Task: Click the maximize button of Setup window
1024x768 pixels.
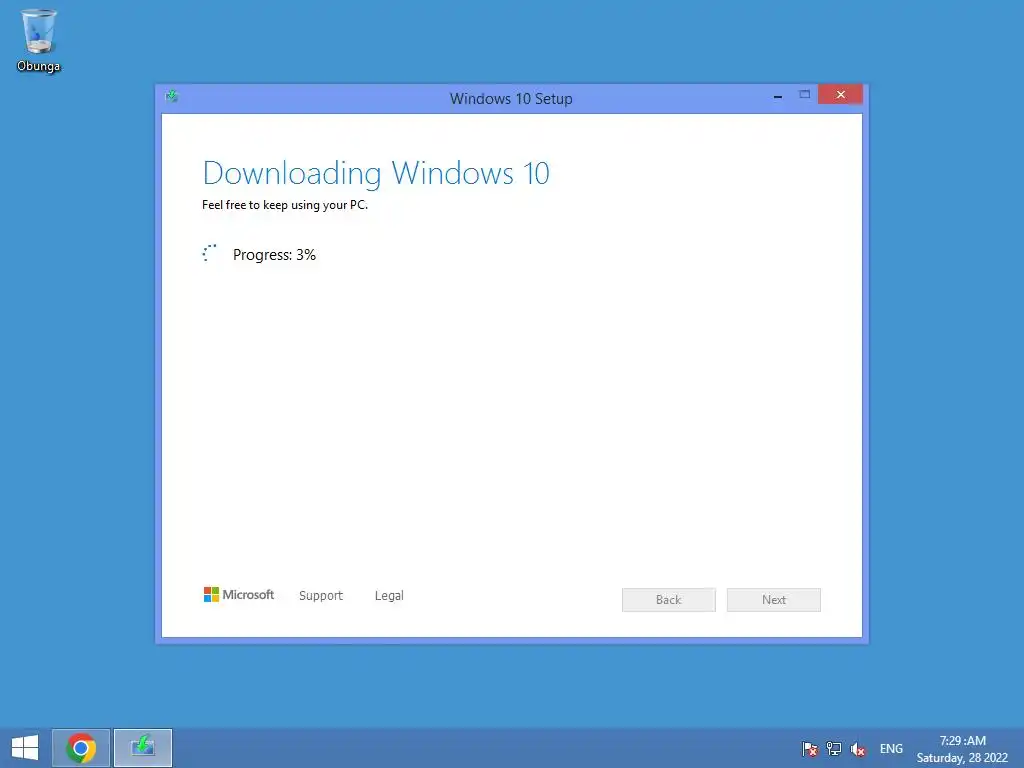Action: (x=805, y=95)
